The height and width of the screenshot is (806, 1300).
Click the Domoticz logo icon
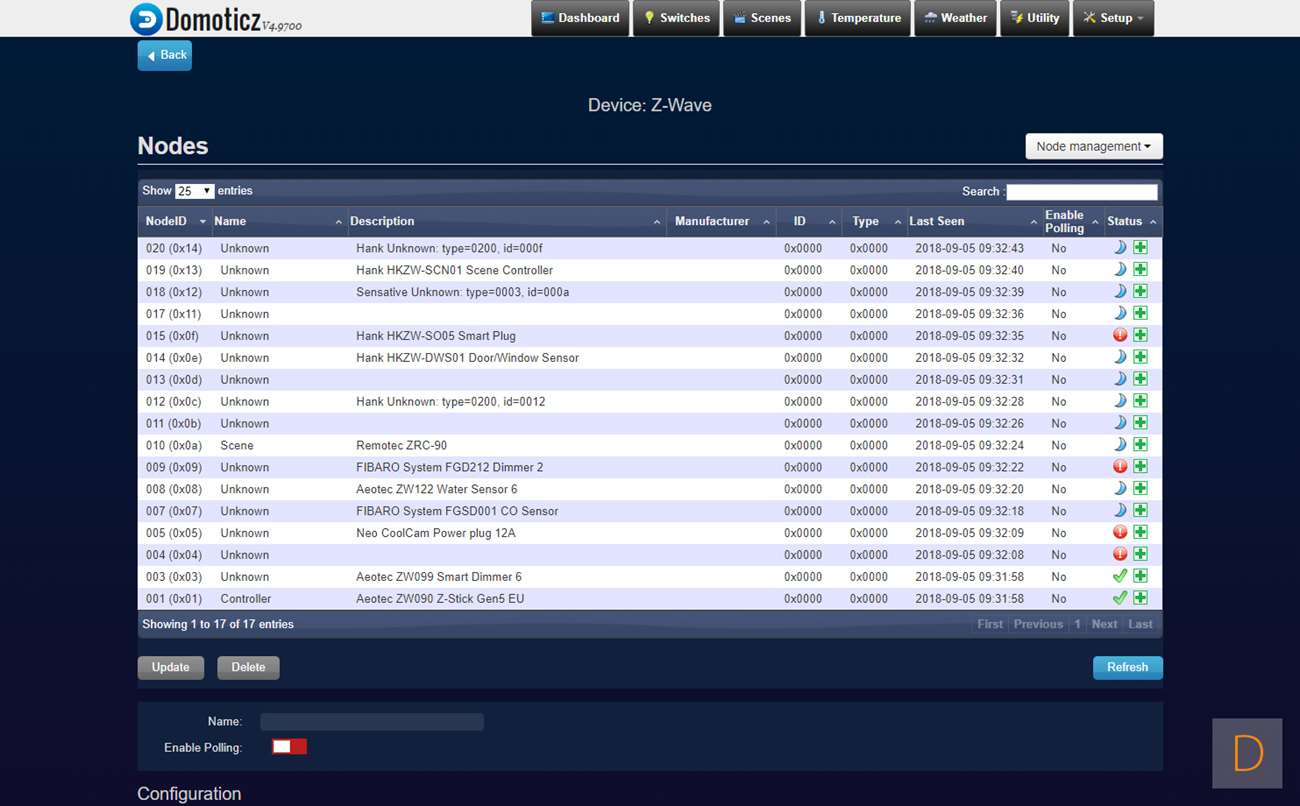point(146,19)
